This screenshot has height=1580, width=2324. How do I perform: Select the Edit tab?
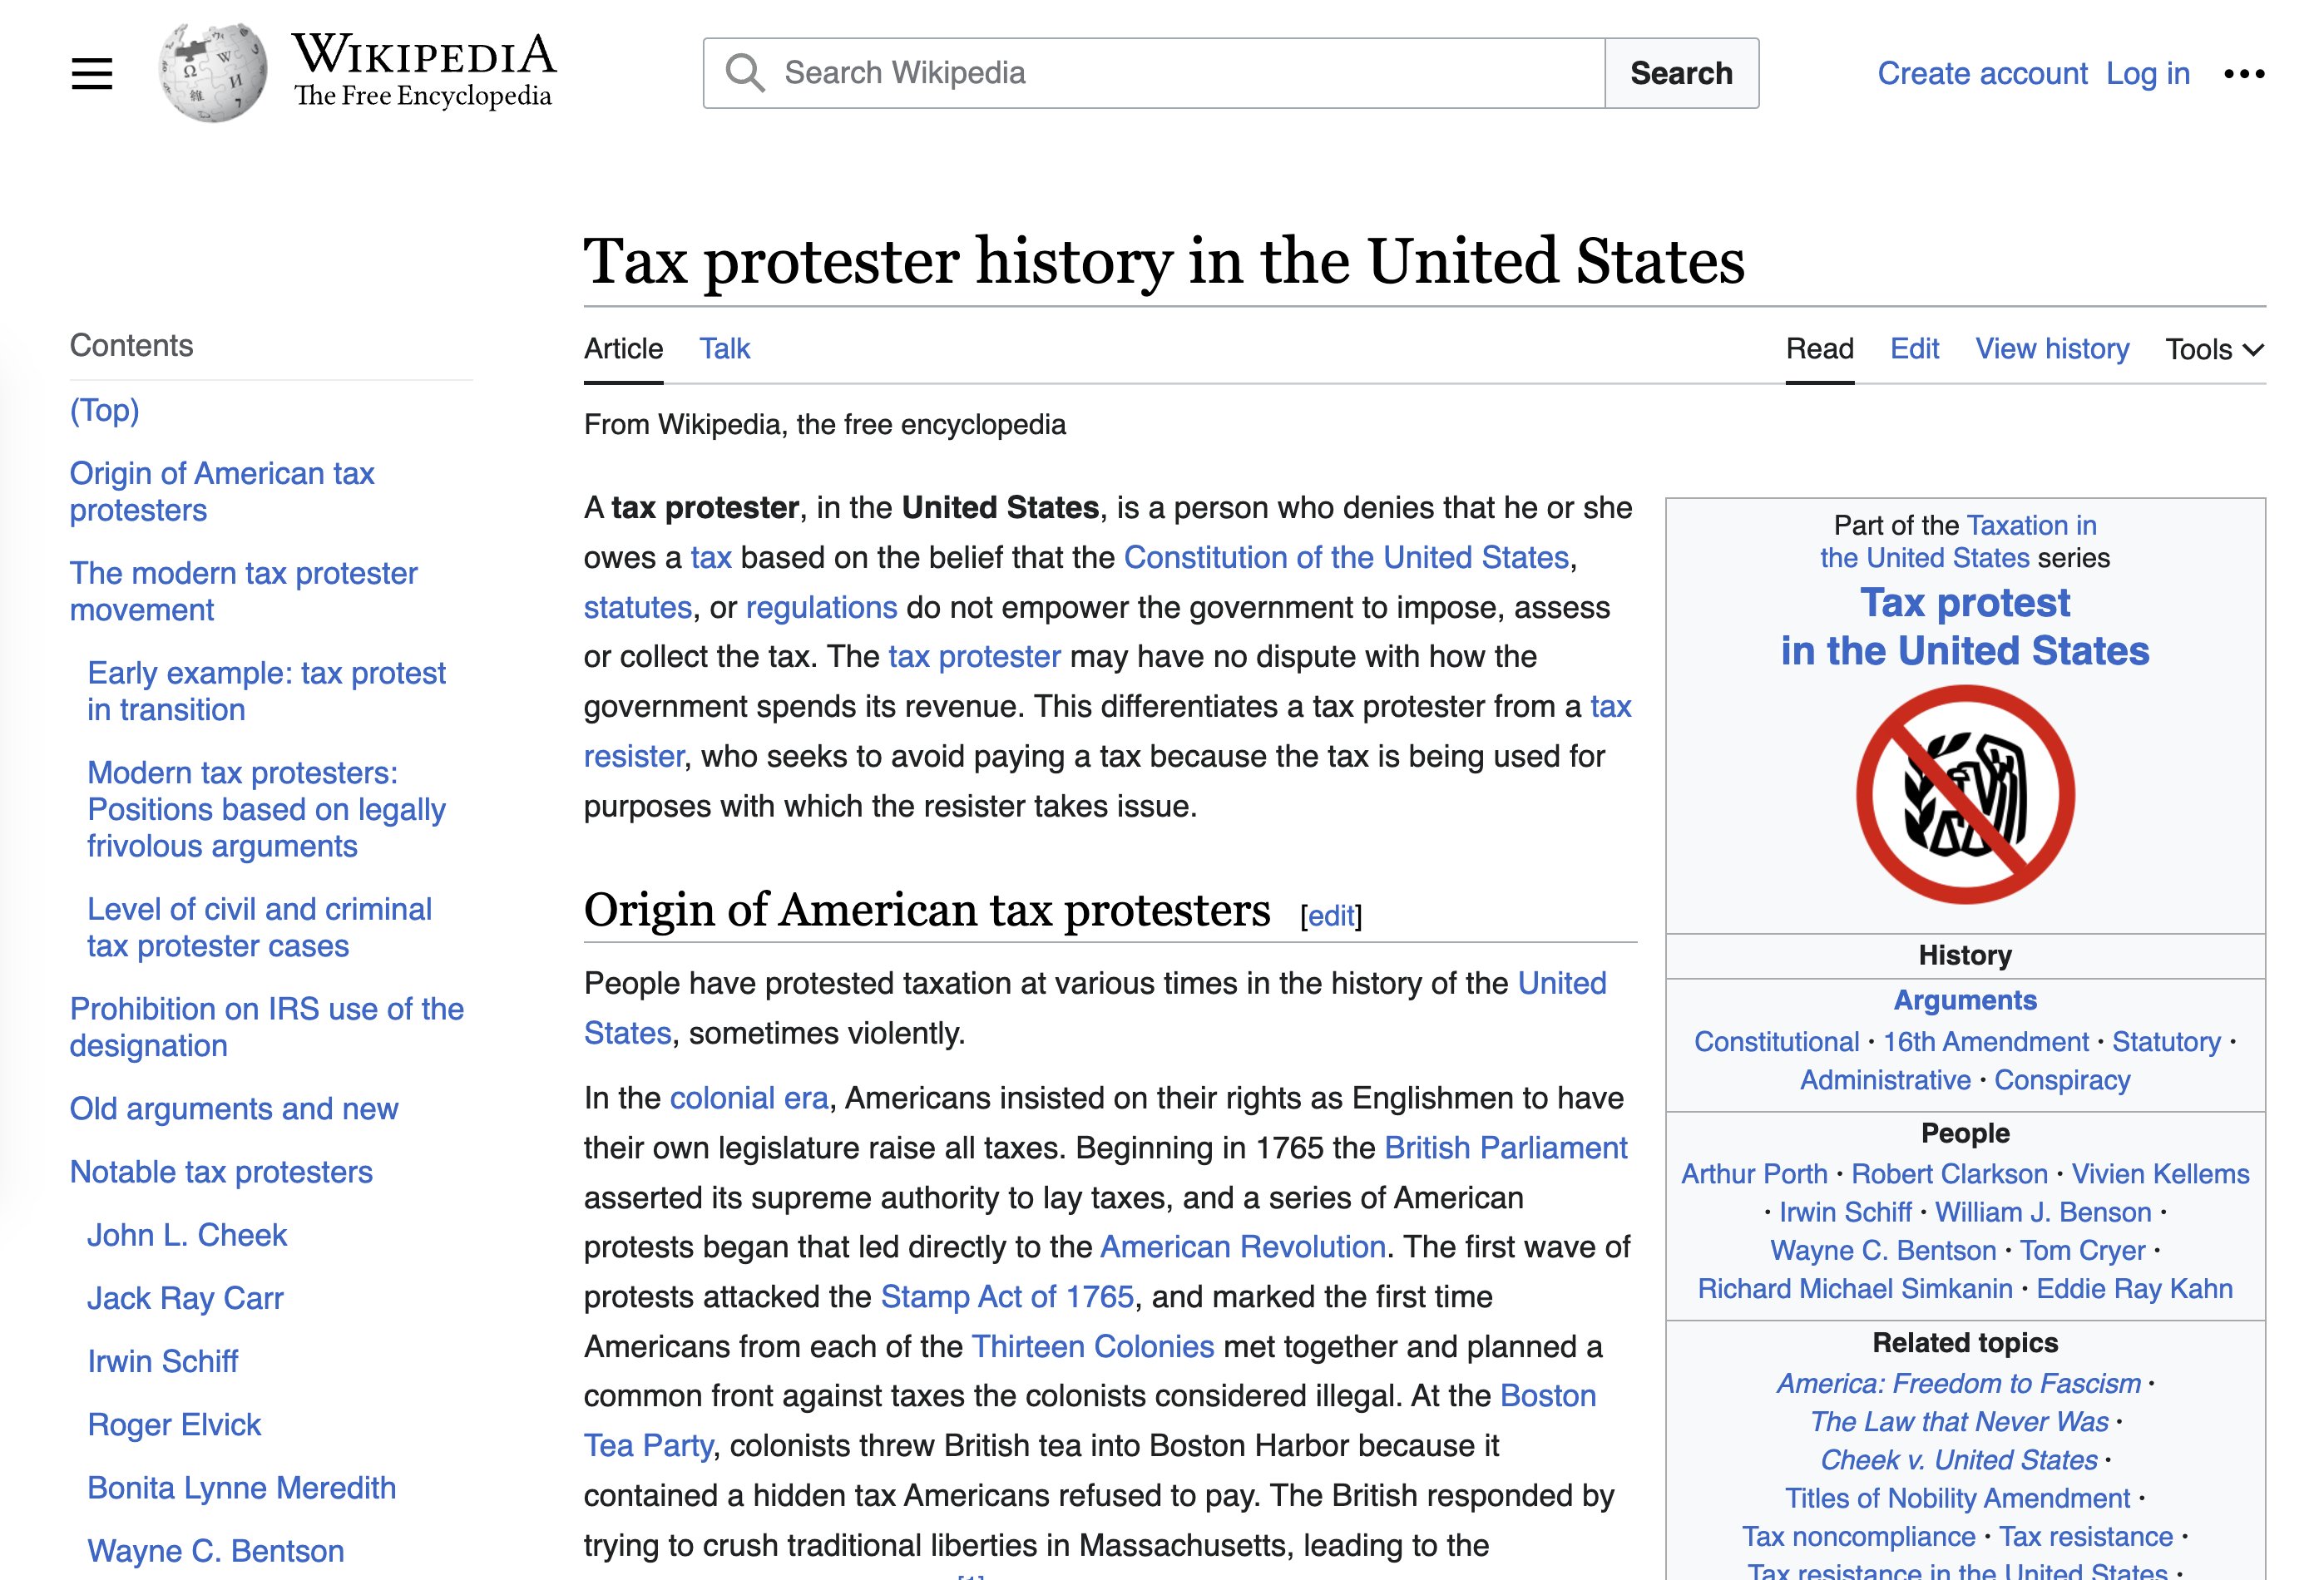tap(1914, 349)
